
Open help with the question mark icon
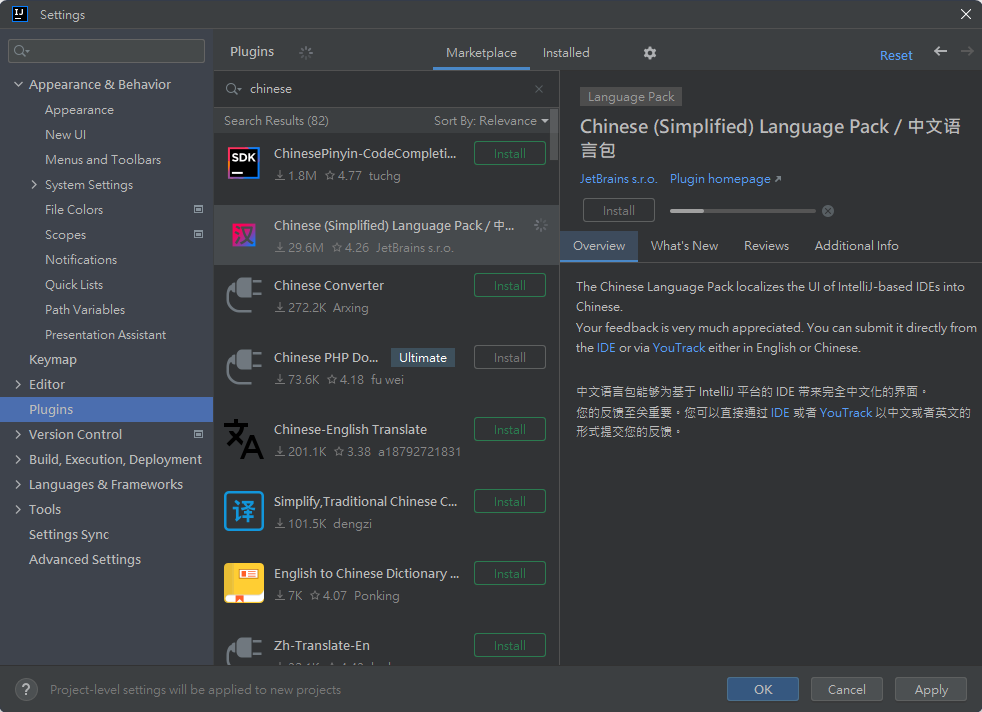(26, 689)
